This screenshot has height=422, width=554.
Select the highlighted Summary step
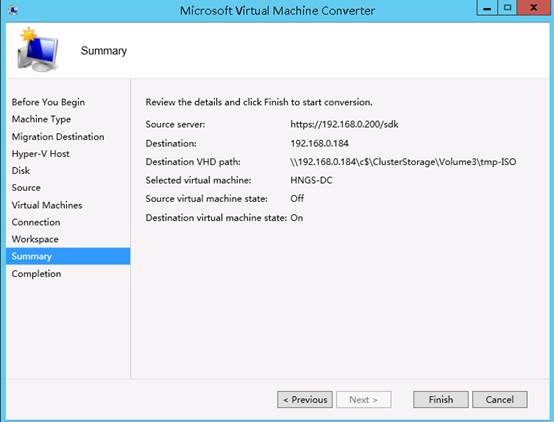[68, 256]
